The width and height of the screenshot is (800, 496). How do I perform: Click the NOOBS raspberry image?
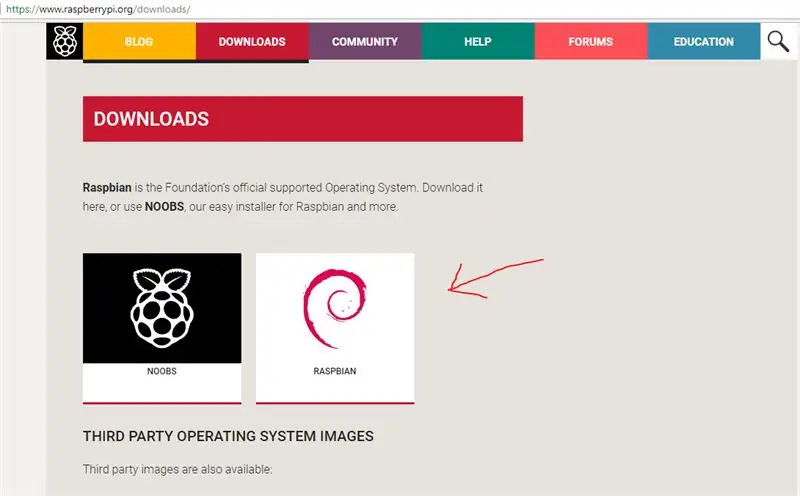[x=162, y=308]
